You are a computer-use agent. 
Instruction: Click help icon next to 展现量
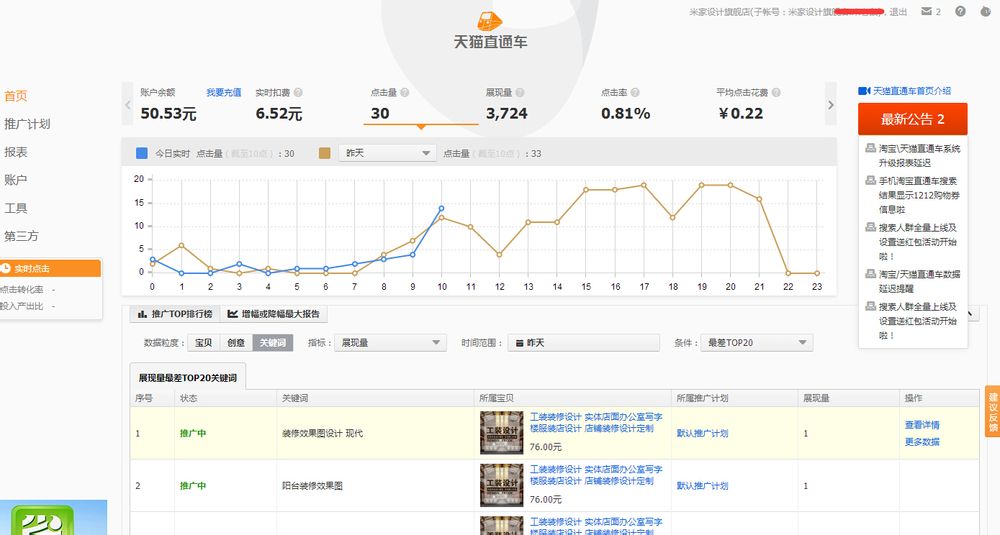tap(520, 92)
